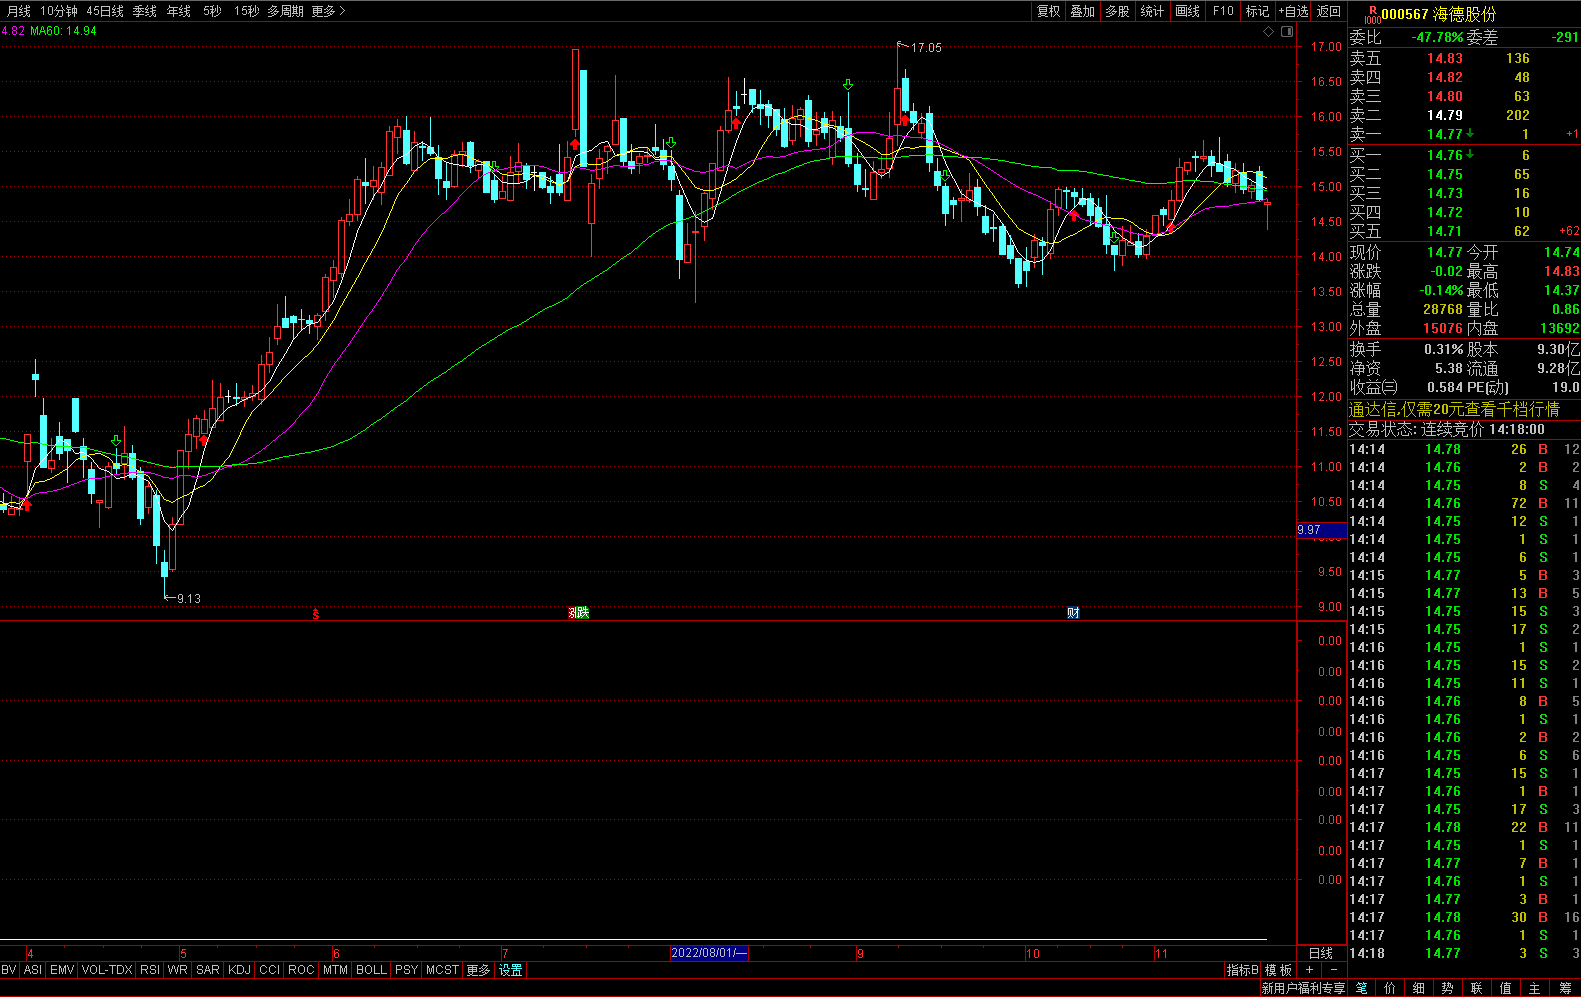Select the PSY indicator tab
Screen dimensions: 1581x997
tap(406, 970)
